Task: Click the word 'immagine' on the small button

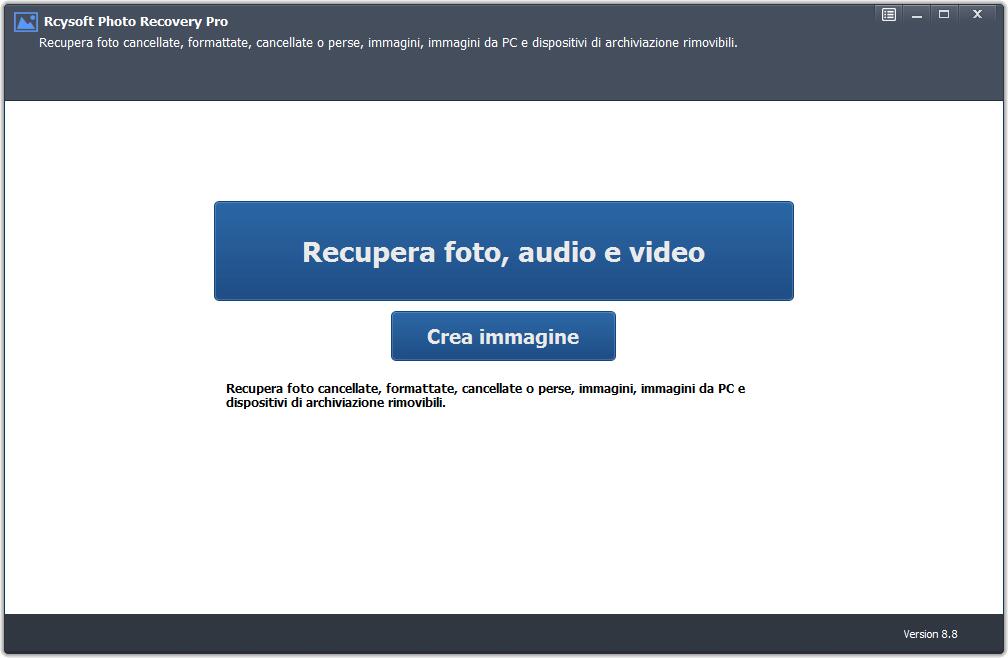Action: pyautogui.click(x=530, y=337)
